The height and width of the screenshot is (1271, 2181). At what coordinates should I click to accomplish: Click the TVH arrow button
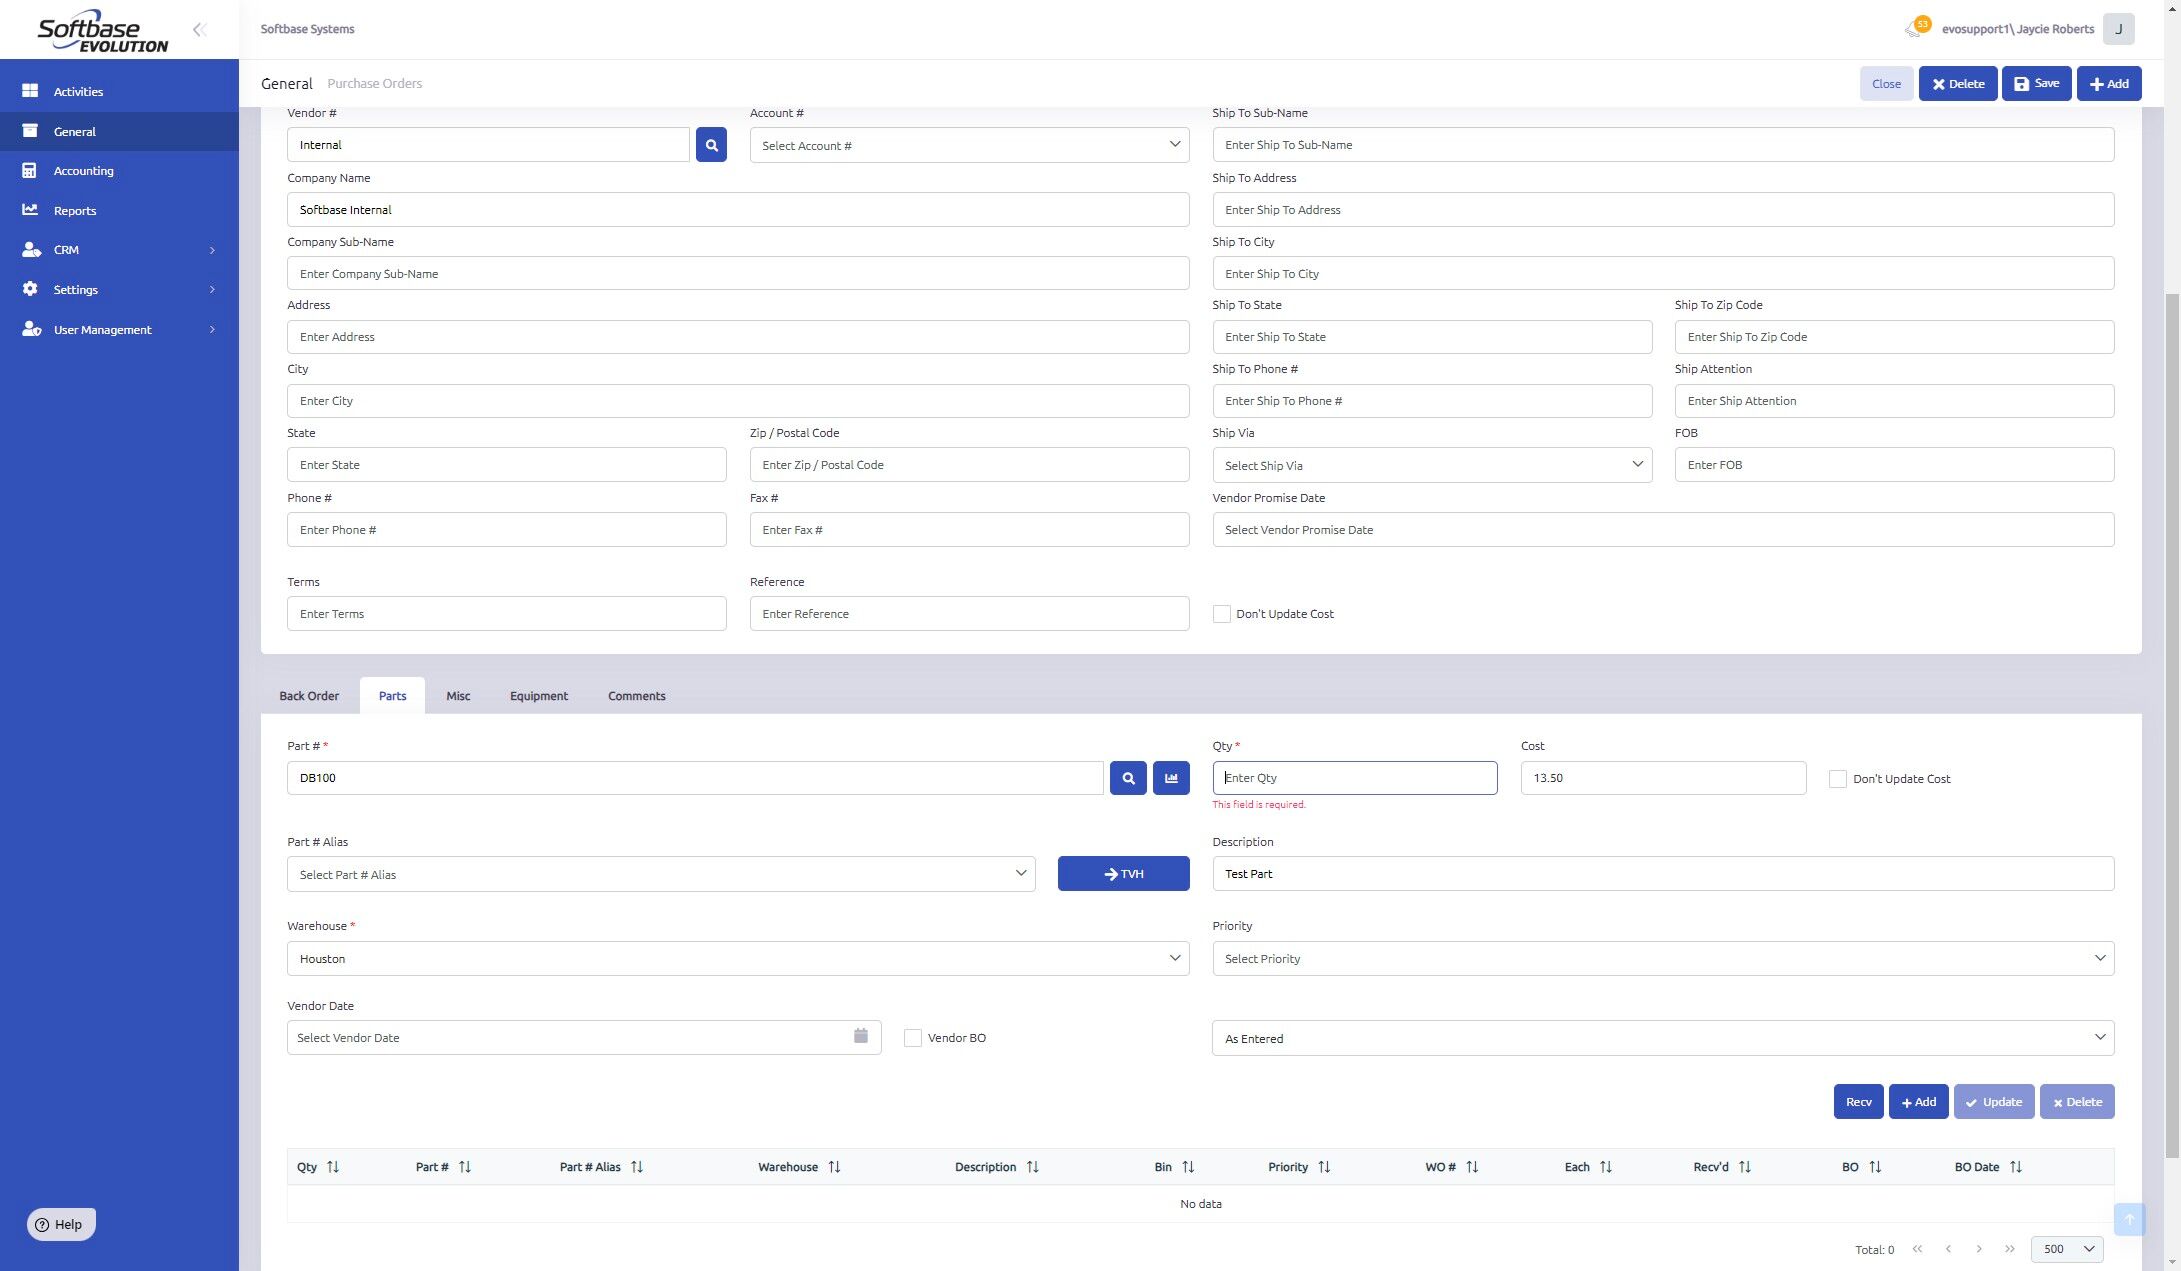tap(1123, 874)
